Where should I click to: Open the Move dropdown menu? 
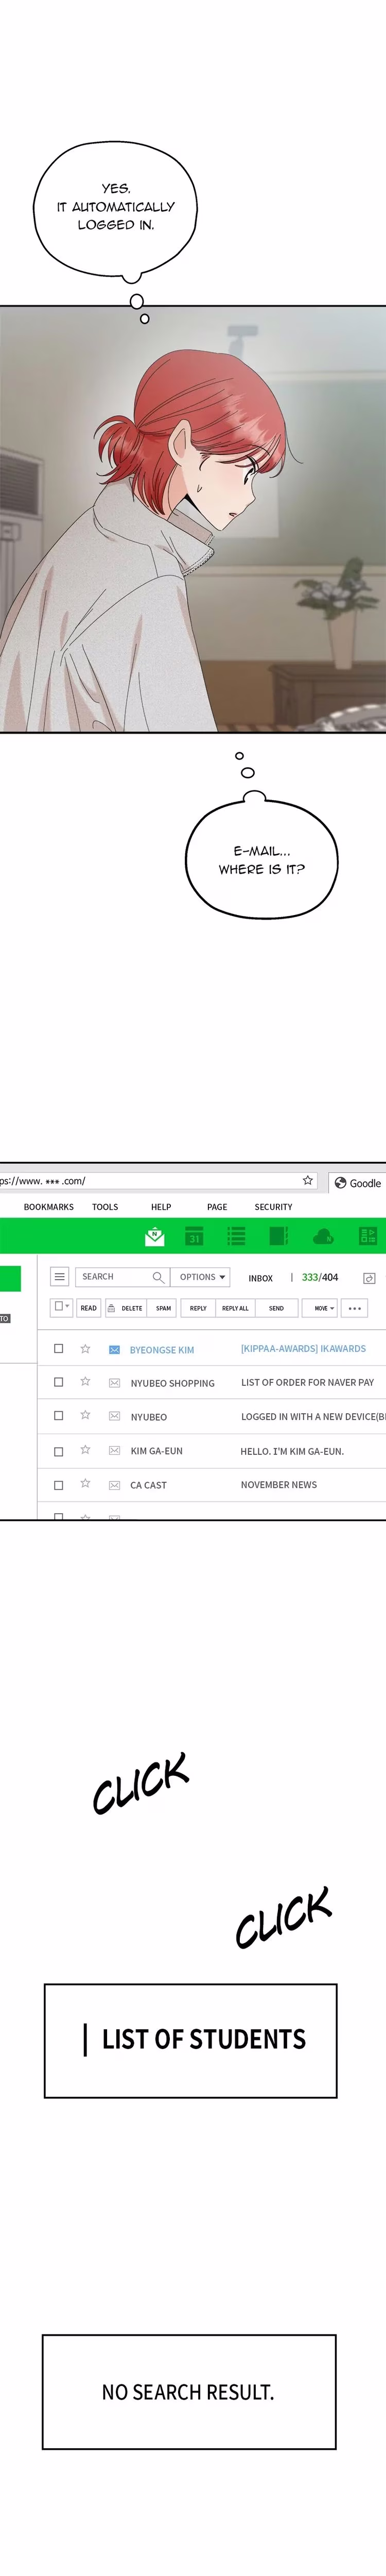[323, 1308]
